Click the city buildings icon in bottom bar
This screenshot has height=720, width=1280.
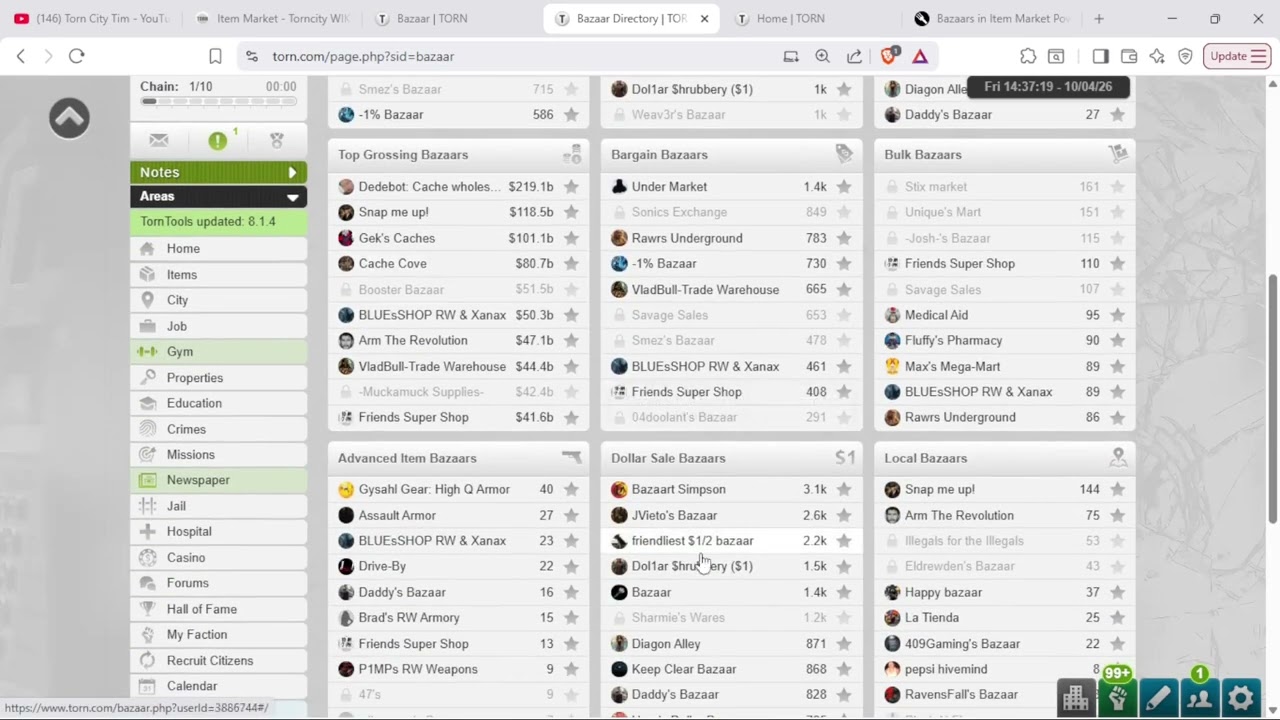1076,698
